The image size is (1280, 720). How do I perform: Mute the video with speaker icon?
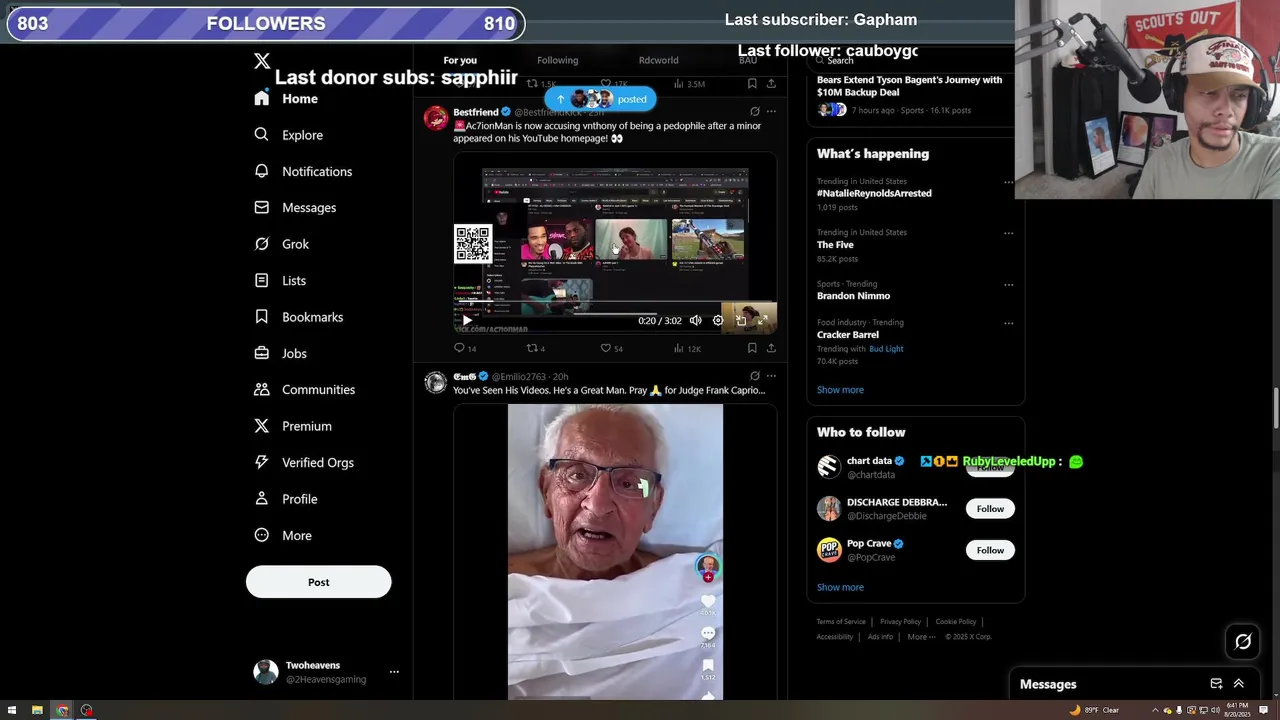pyautogui.click(x=696, y=321)
